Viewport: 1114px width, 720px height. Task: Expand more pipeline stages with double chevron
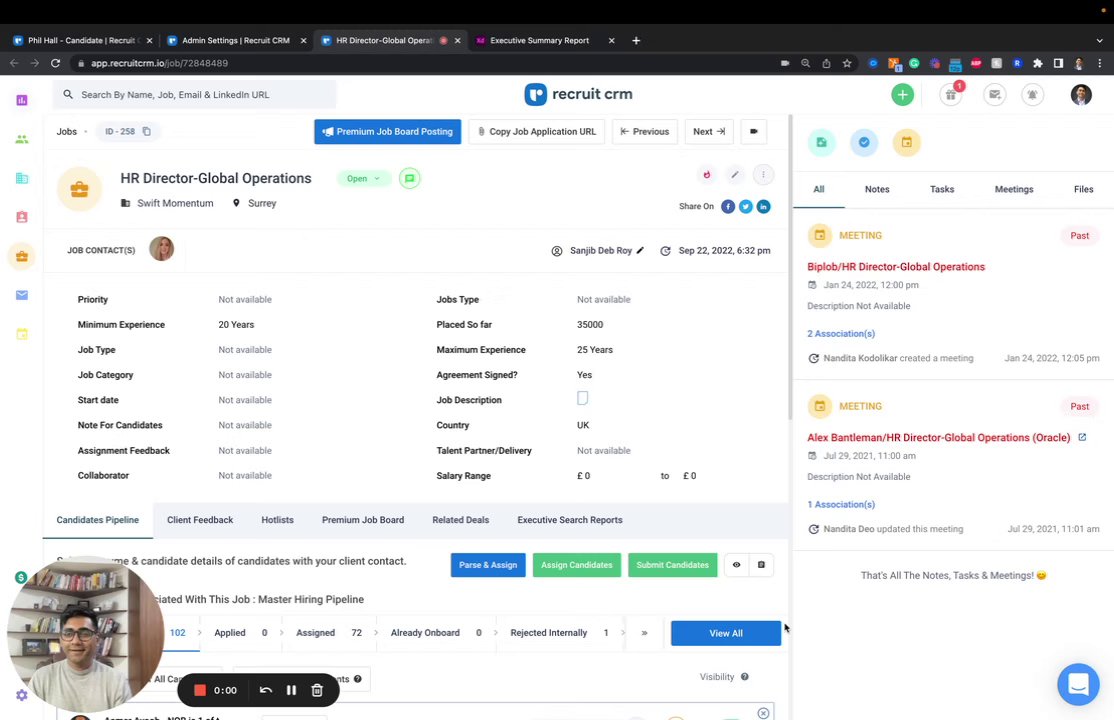[644, 633]
